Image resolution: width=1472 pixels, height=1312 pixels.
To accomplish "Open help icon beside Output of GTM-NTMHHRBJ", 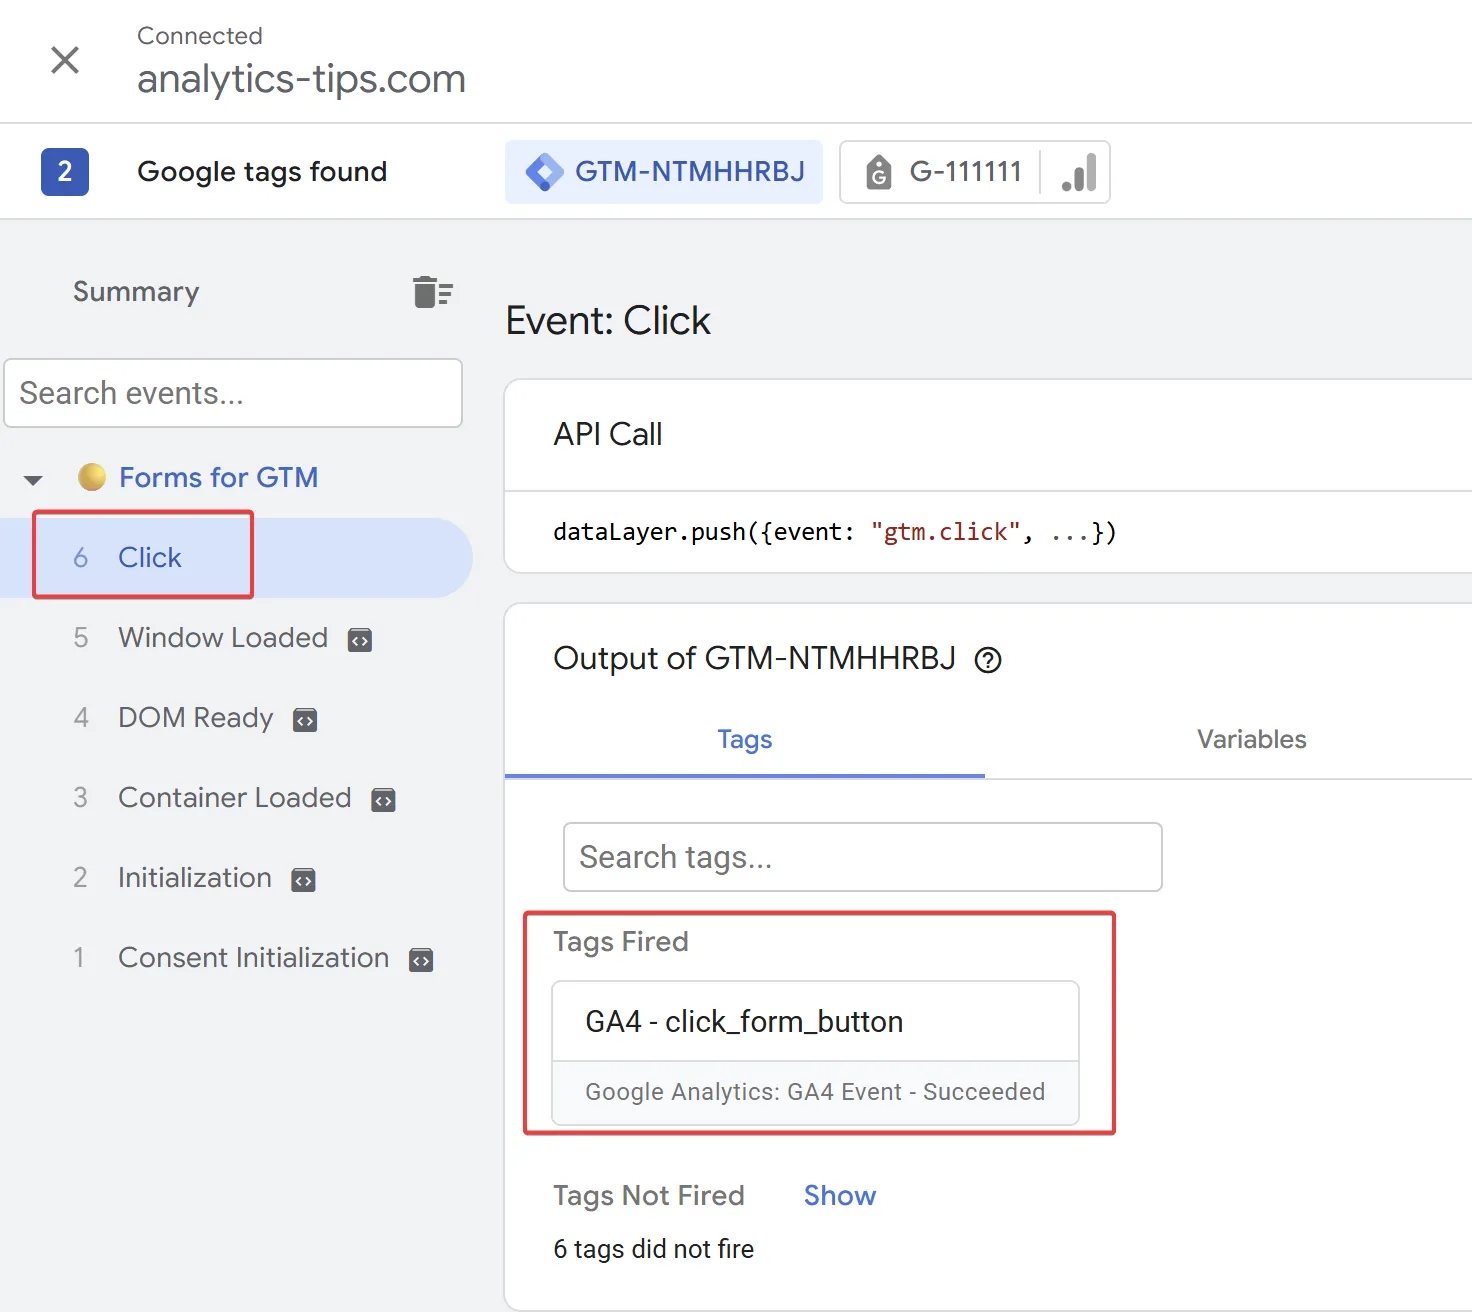I will pyautogui.click(x=988, y=660).
